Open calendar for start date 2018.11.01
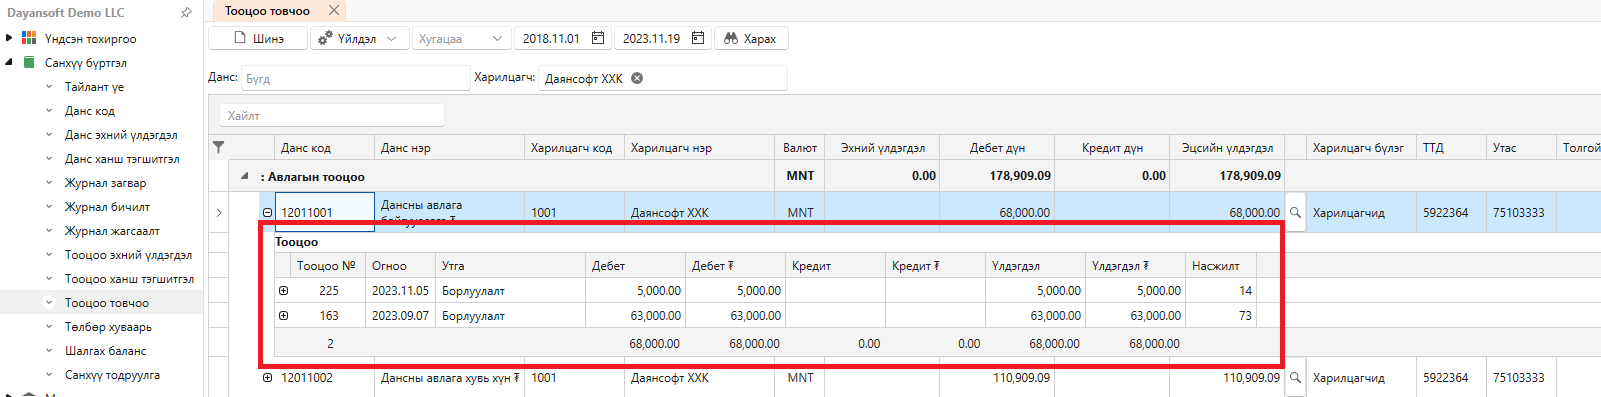 [598, 38]
